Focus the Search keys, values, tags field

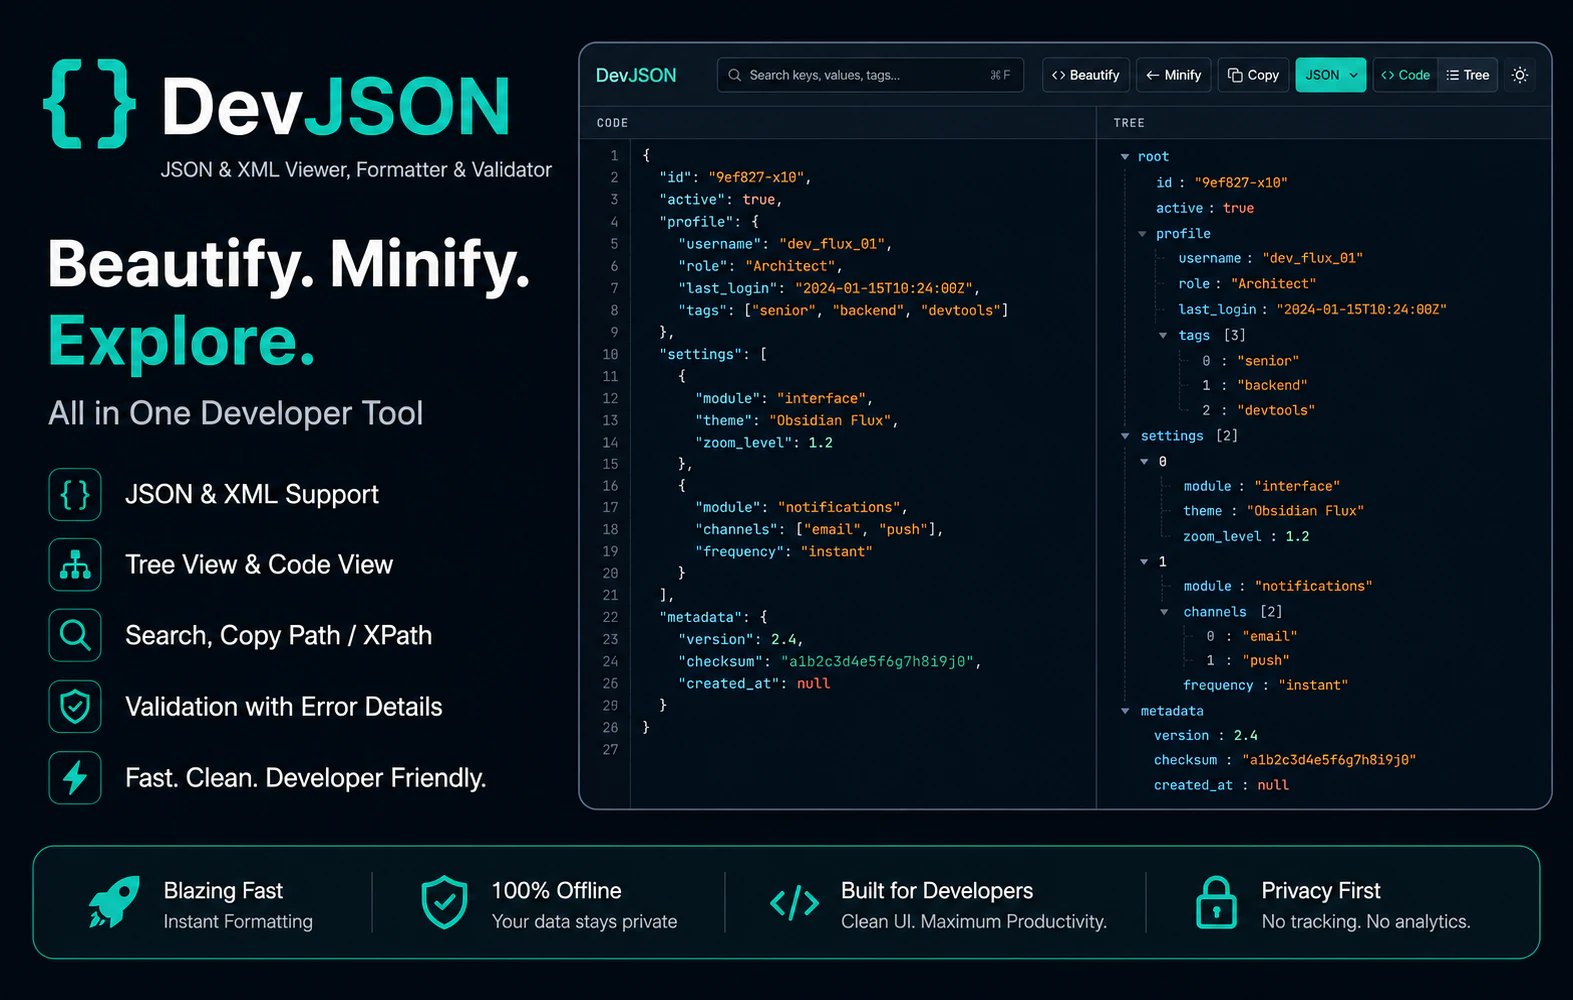pyautogui.click(x=870, y=75)
